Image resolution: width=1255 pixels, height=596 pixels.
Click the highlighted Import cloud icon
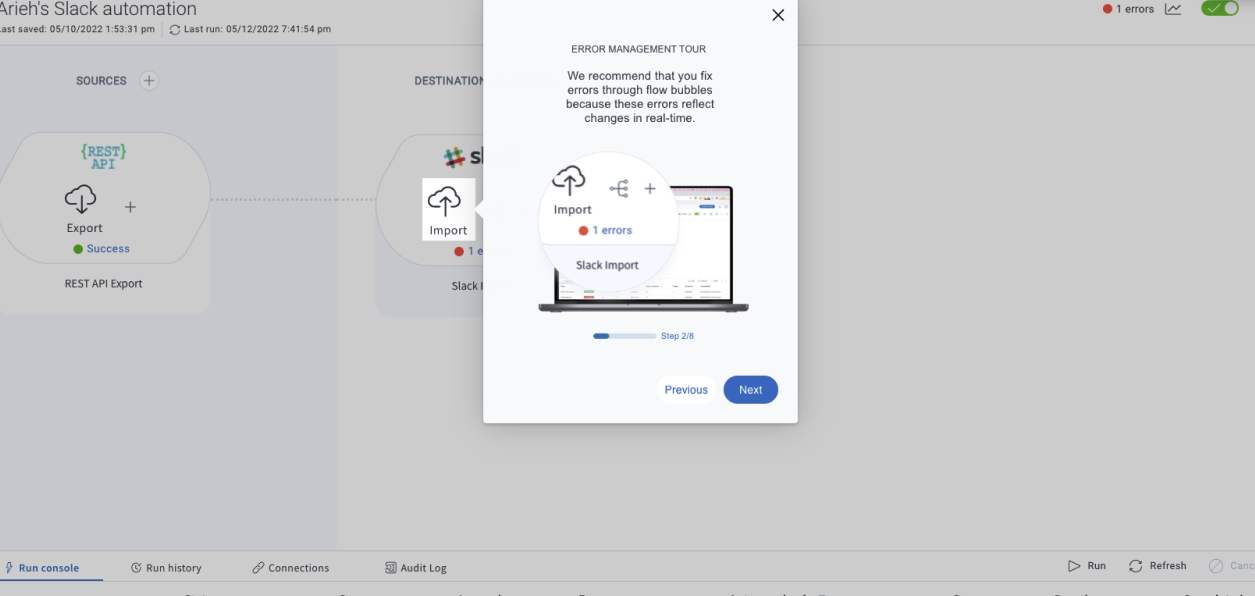point(445,203)
